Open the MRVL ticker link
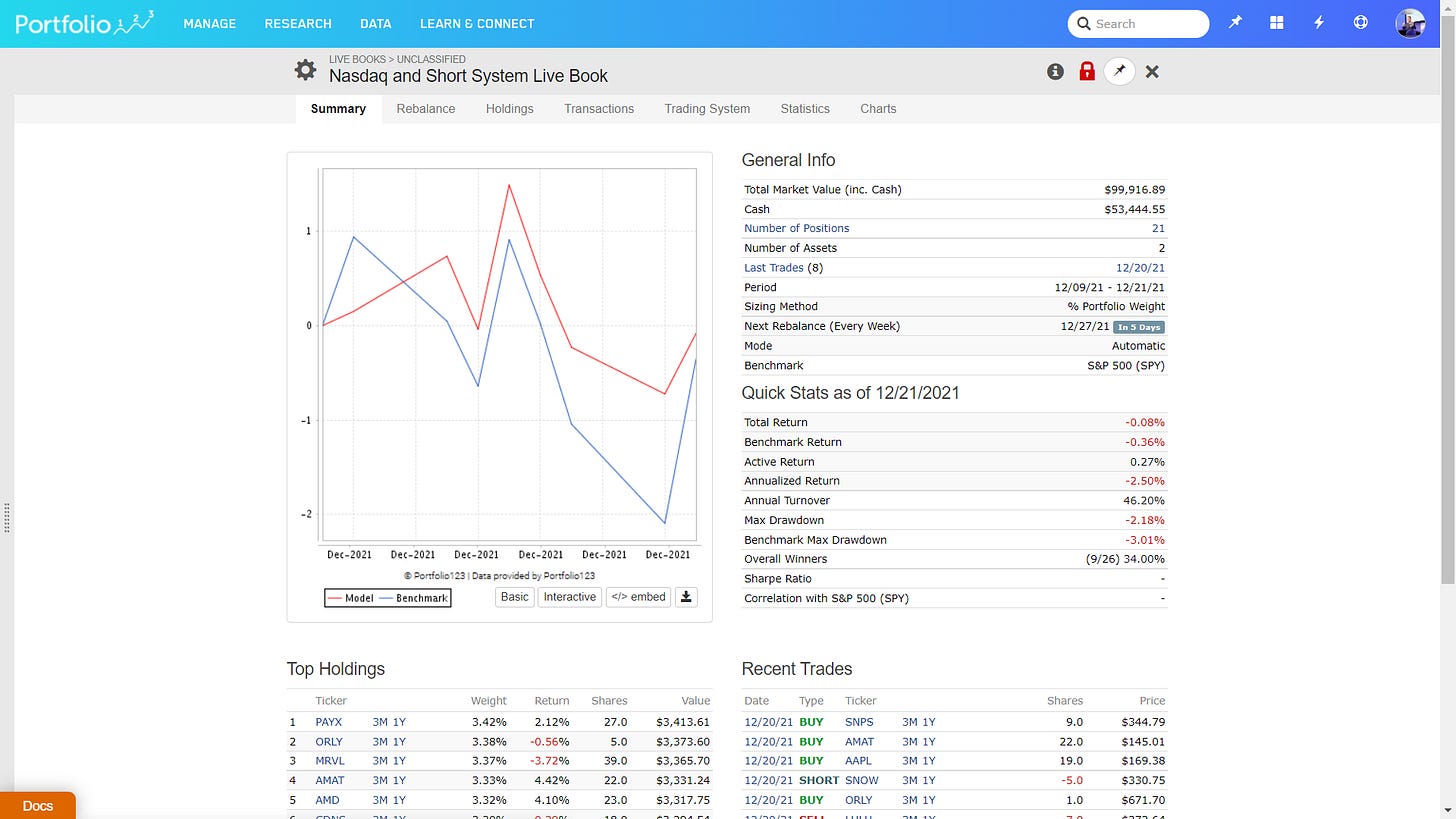 click(x=329, y=761)
